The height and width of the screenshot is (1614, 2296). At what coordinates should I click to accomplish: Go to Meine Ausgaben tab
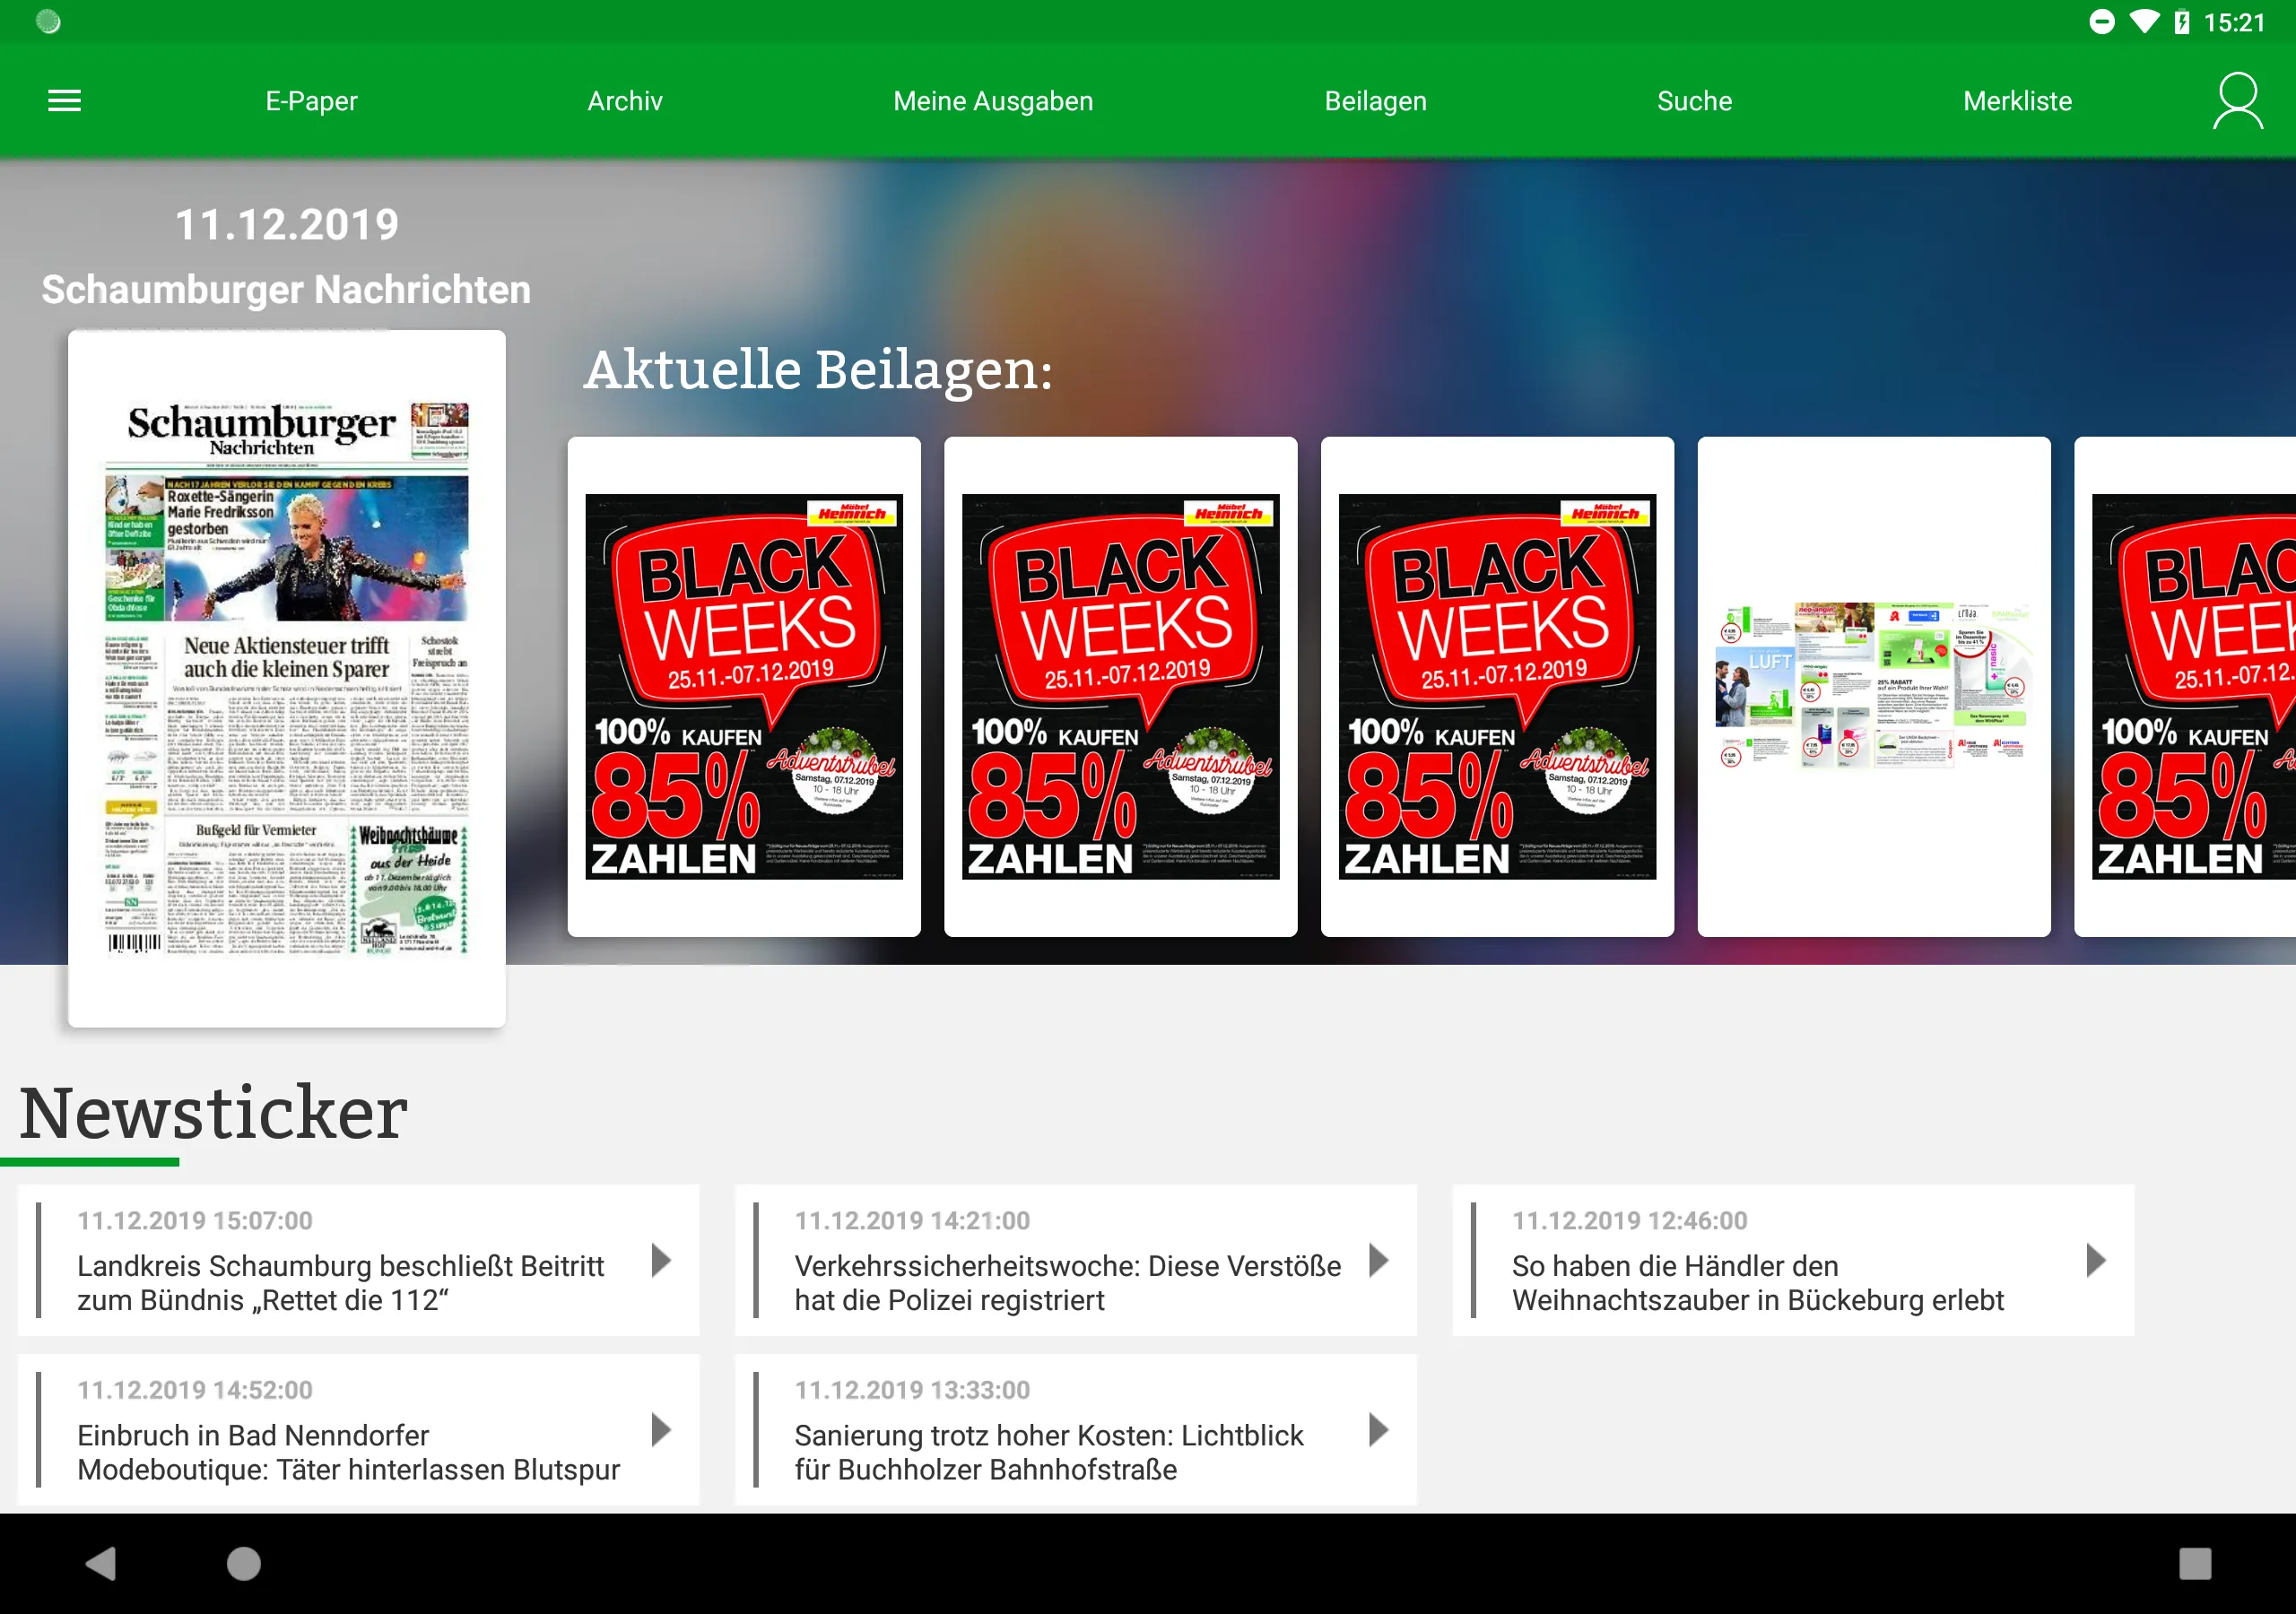click(993, 101)
